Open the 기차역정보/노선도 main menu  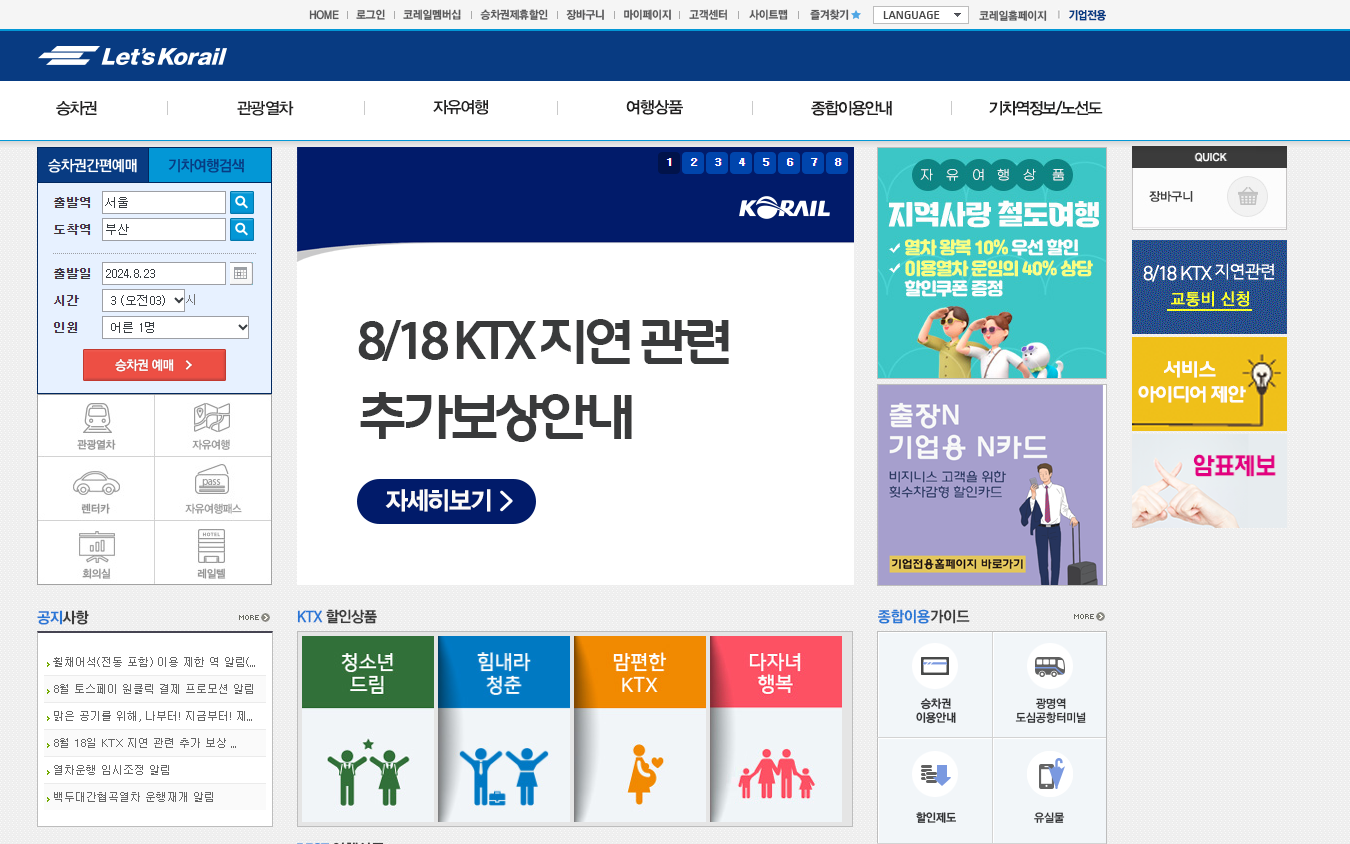click(1045, 108)
